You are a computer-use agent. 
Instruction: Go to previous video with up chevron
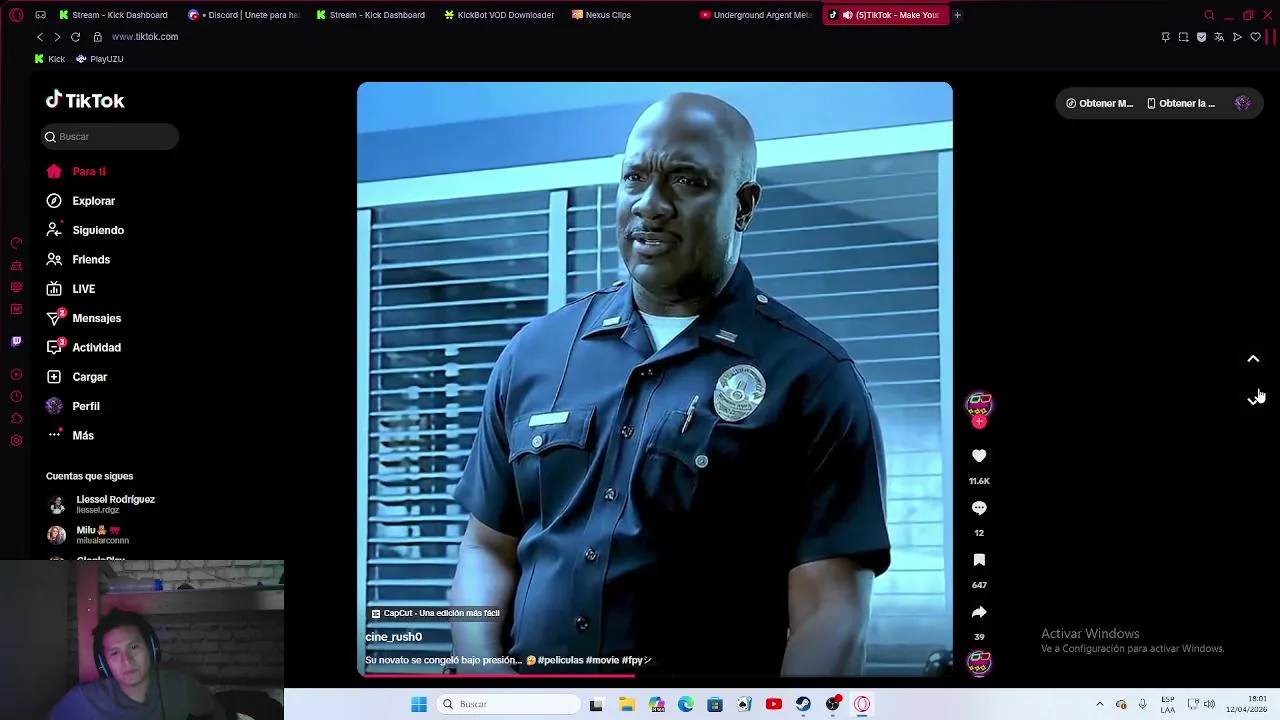pos(1253,359)
